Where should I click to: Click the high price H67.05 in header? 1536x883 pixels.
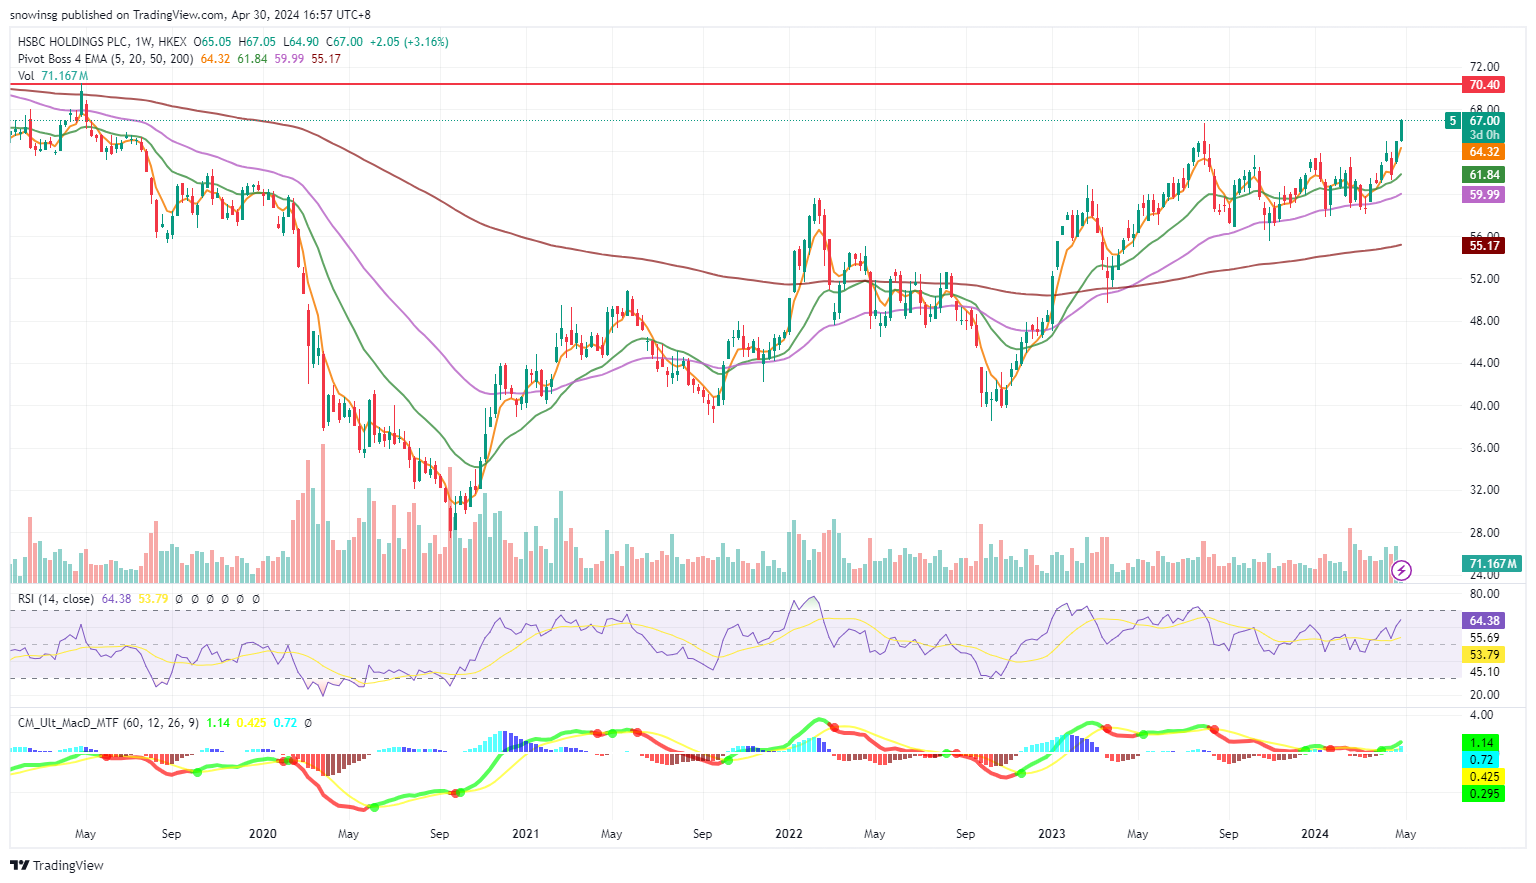256,42
